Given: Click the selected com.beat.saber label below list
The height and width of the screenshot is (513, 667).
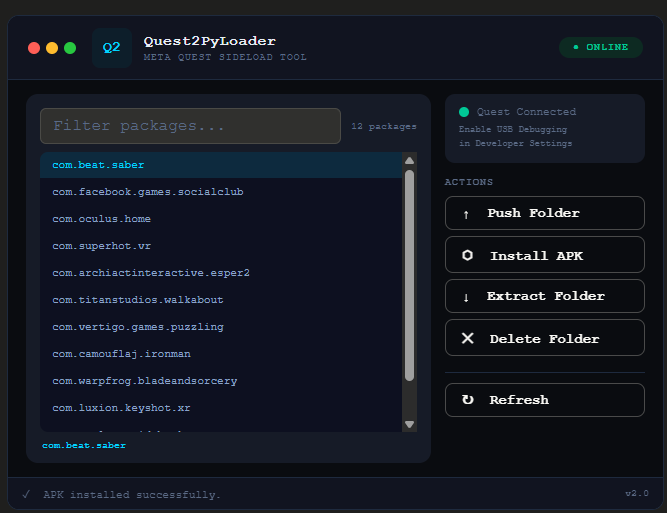Looking at the screenshot, I should 84,445.
